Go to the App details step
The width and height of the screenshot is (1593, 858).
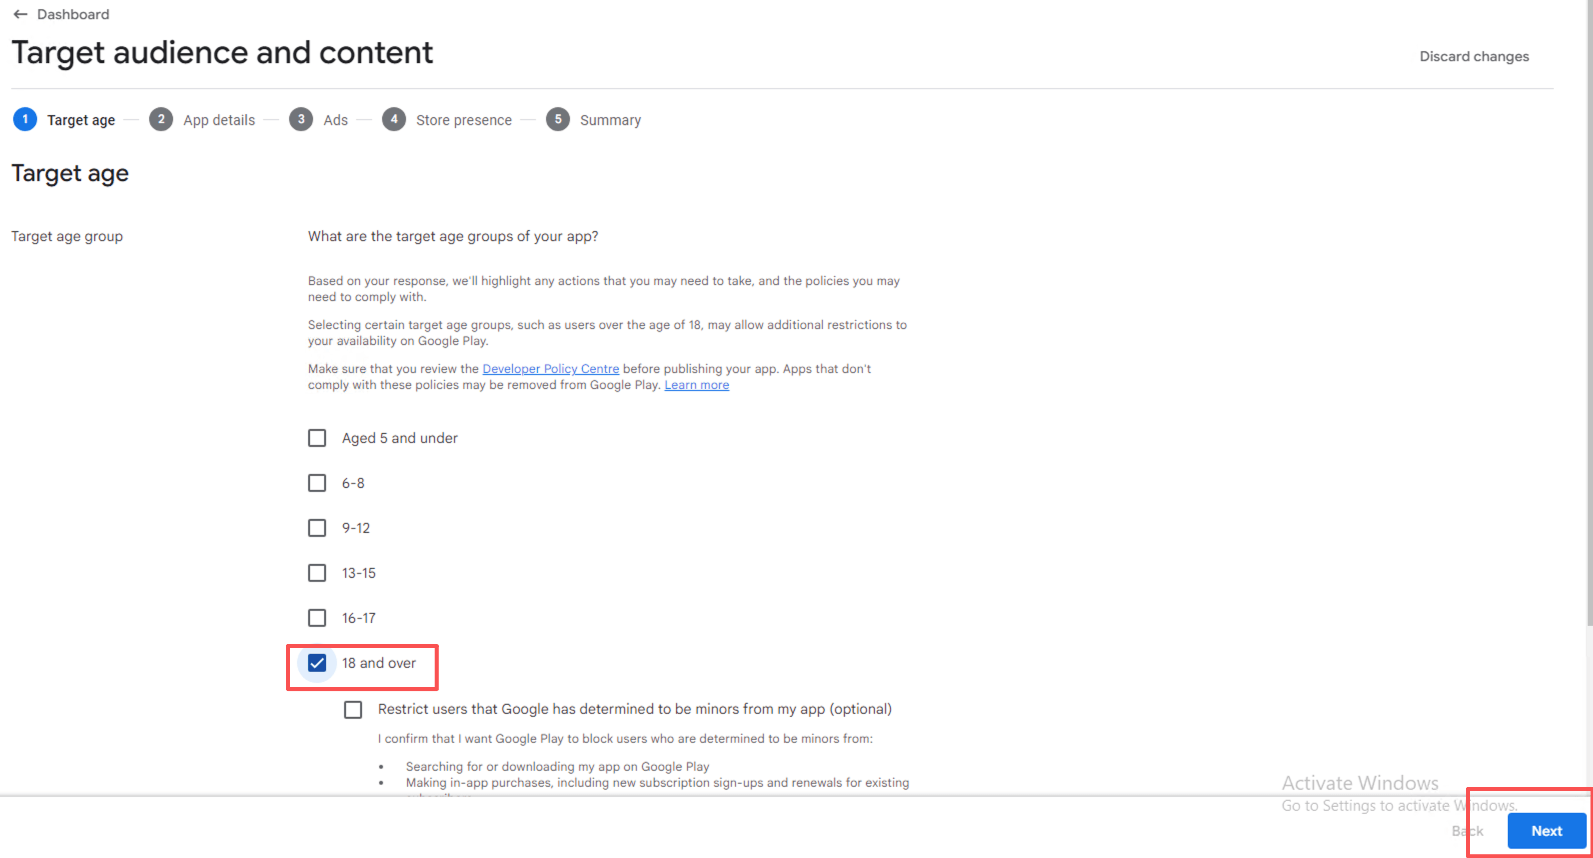pyautogui.click(x=219, y=120)
